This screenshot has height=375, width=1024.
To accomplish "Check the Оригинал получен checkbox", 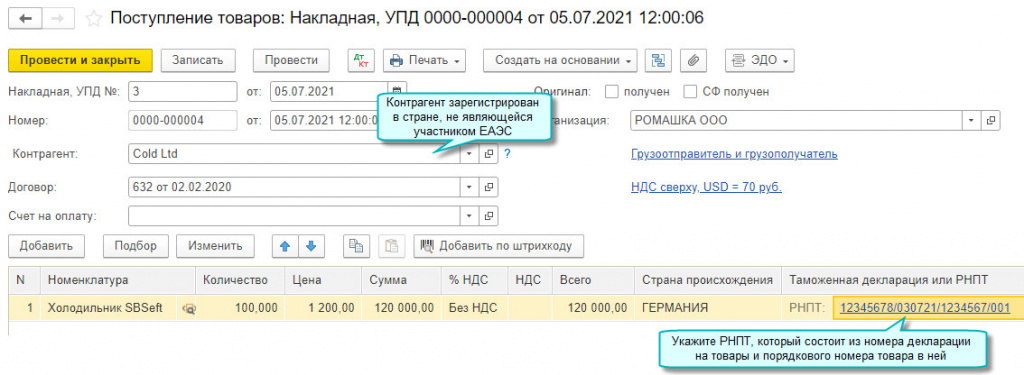I will [611, 91].
